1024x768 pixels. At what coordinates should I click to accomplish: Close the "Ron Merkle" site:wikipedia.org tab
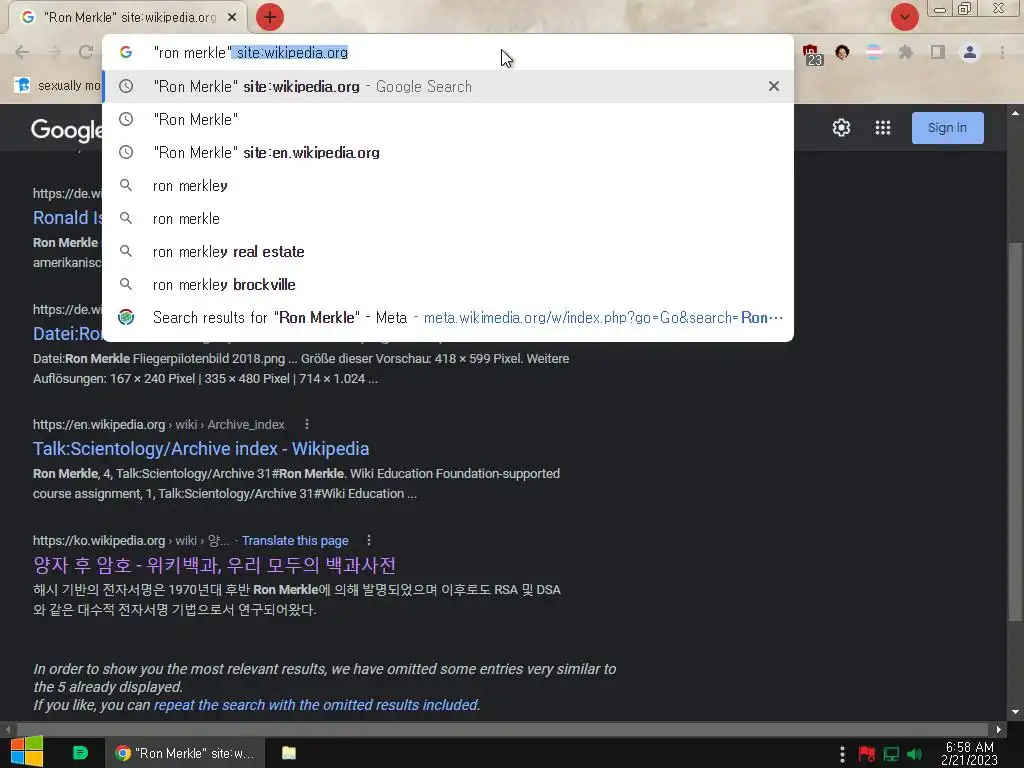tap(232, 17)
